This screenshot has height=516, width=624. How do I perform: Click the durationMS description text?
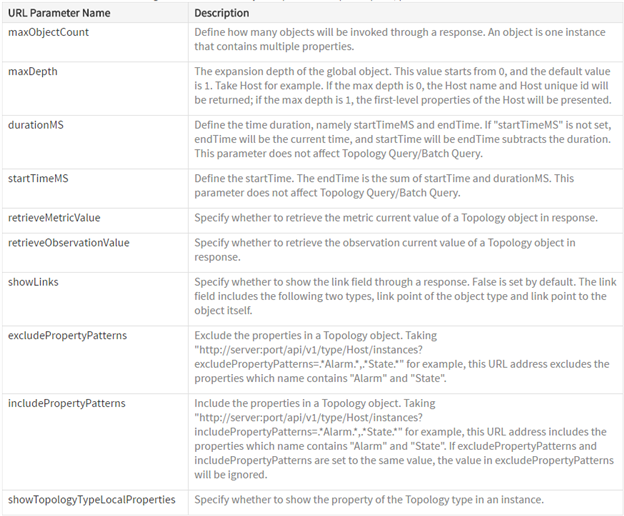coord(403,139)
